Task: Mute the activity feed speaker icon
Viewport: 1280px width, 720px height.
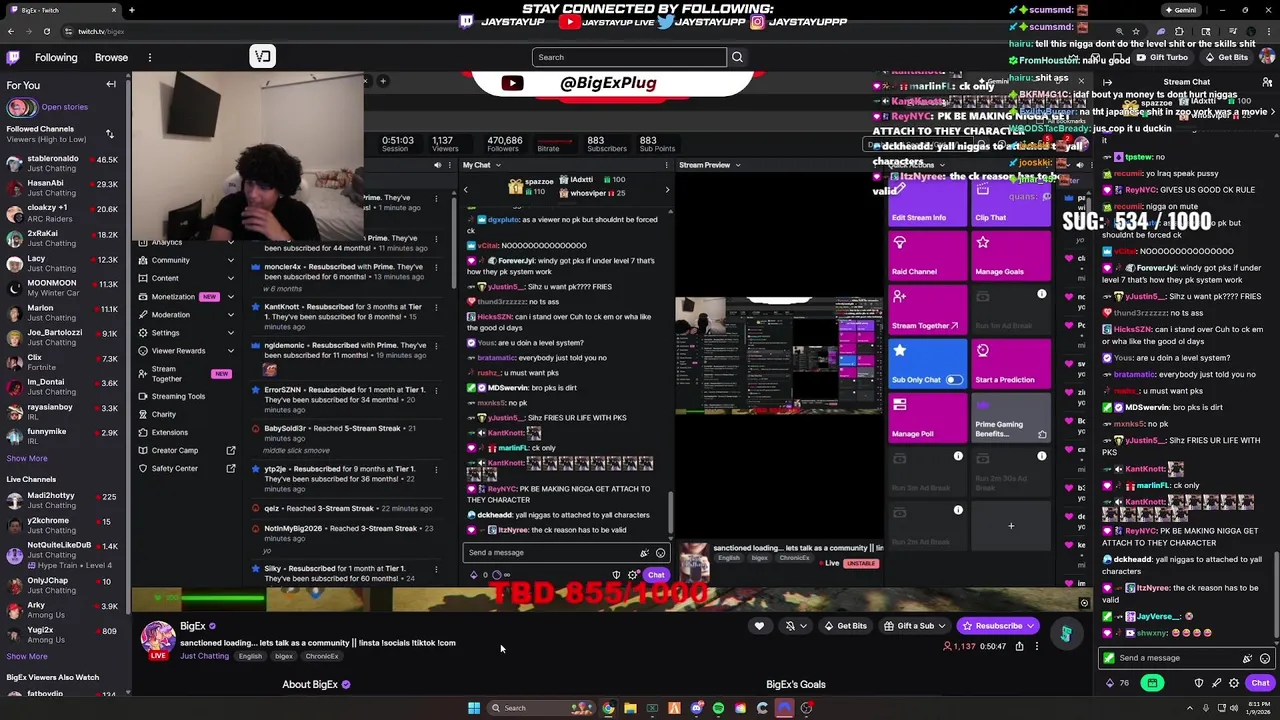Action: (437, 165)
